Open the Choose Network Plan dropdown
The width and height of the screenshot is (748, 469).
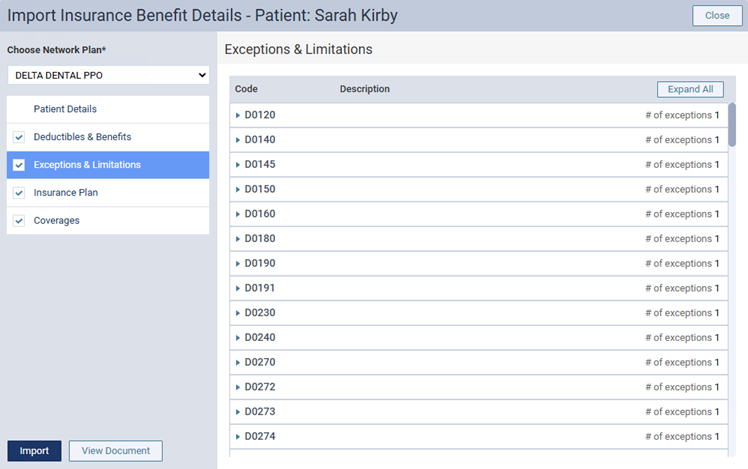click(x=108, y=75)
